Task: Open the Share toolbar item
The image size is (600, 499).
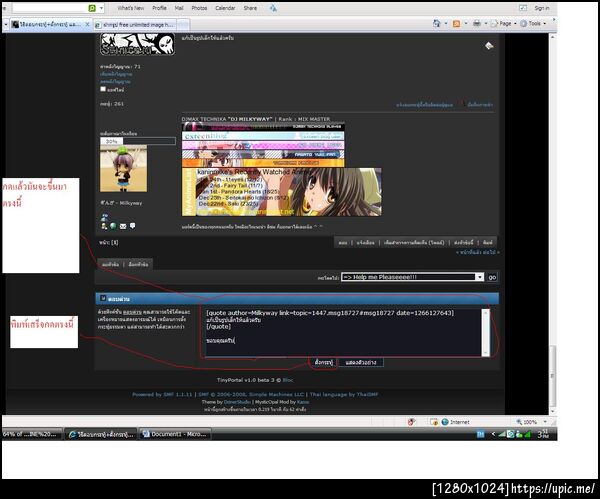Action: [x=250, y=8]
